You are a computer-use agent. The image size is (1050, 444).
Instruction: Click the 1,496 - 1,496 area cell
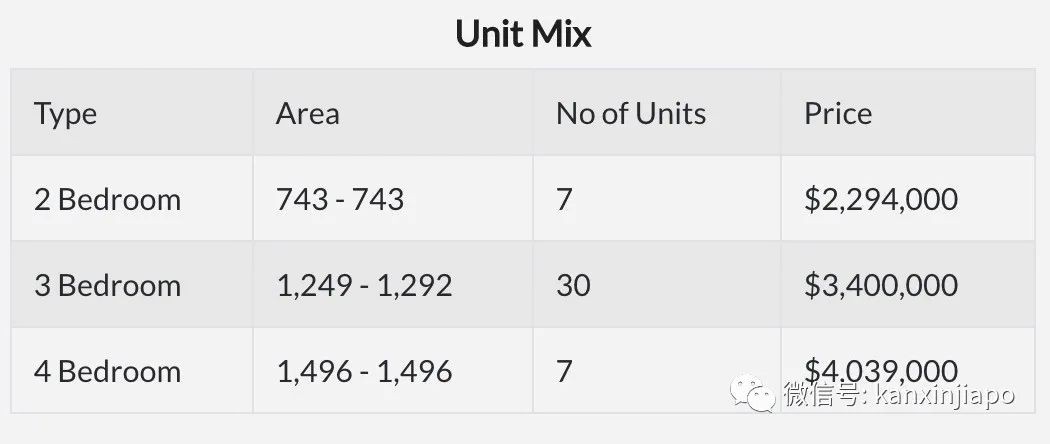click(x=364, y=371)
